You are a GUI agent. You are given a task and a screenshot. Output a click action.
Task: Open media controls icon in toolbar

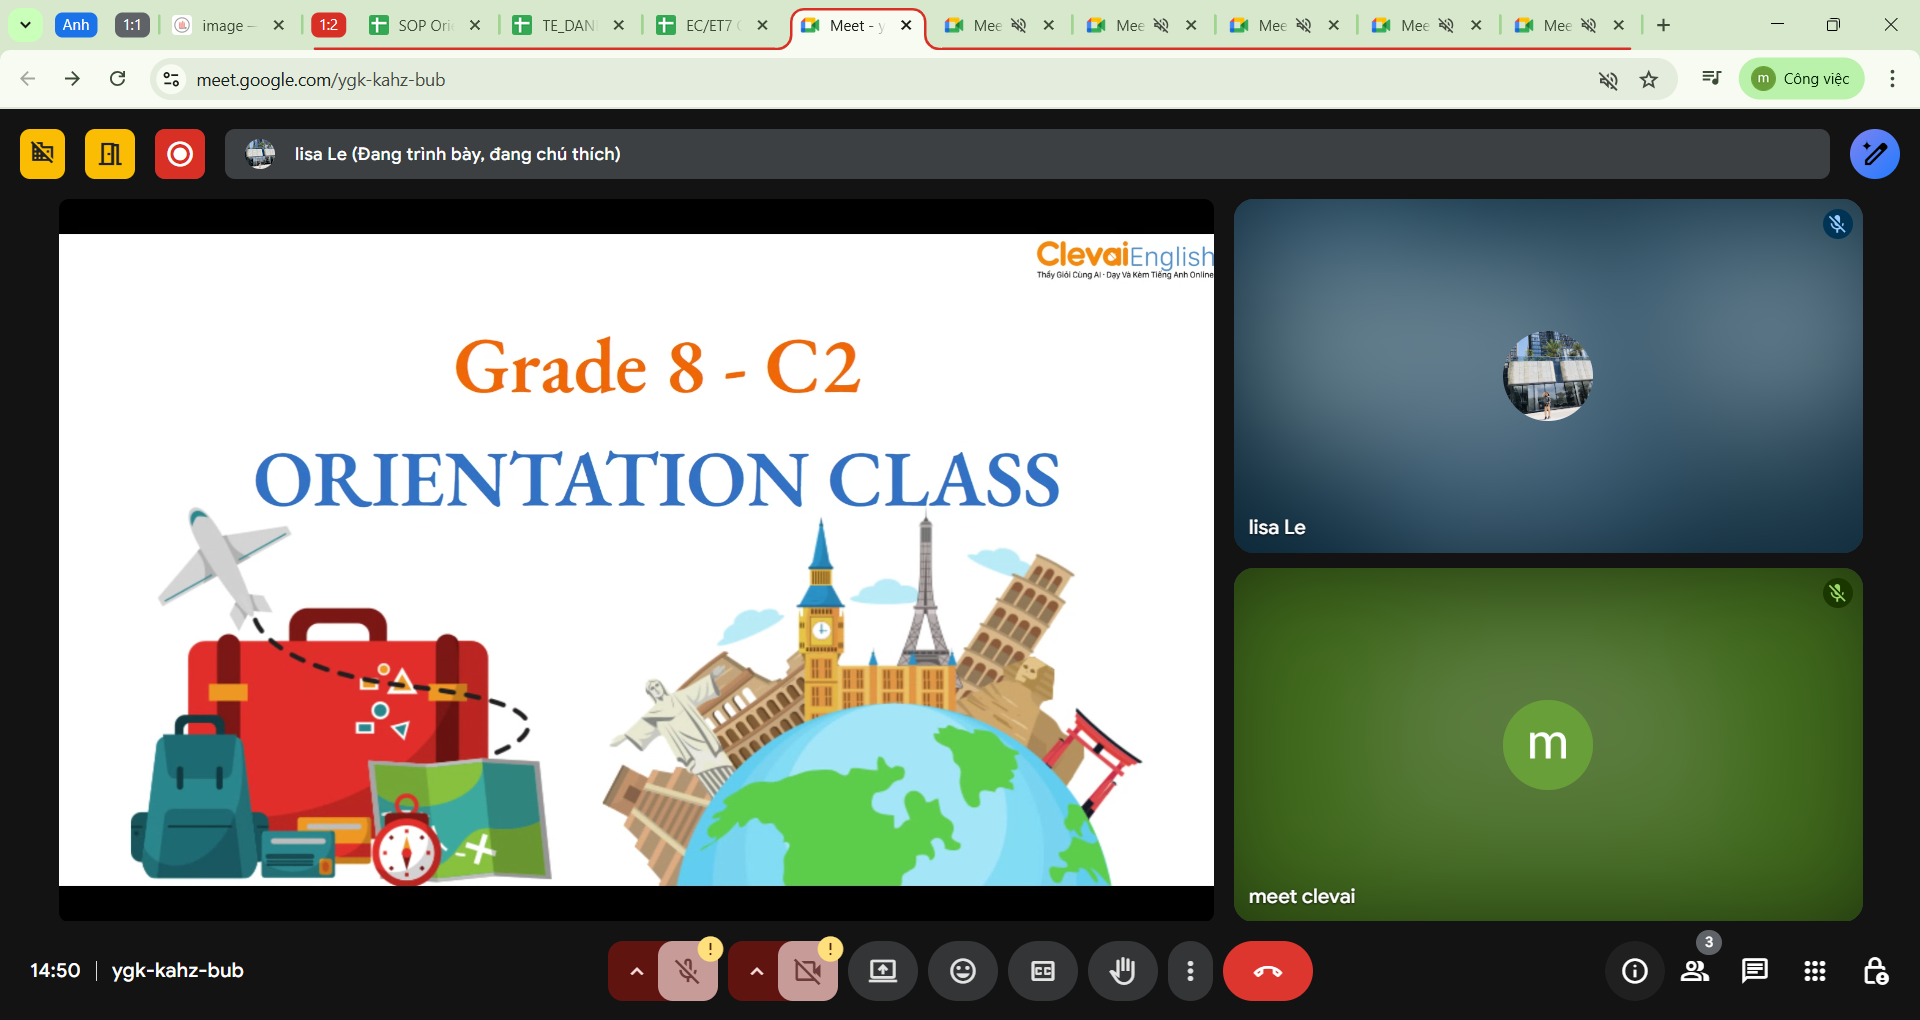[1711, 79]
